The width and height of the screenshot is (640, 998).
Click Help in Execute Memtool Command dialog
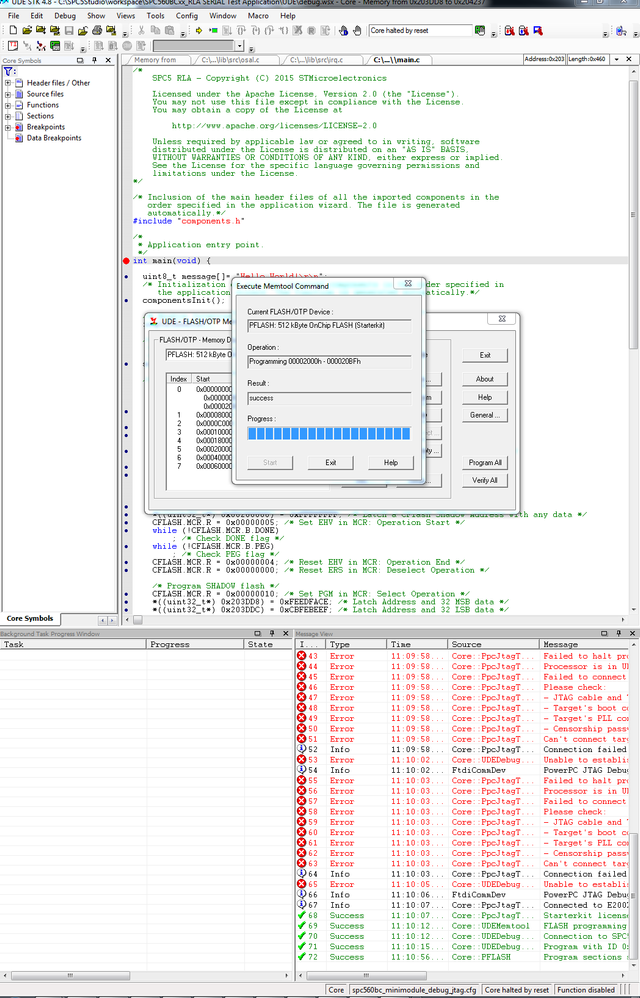click(391, 463)
